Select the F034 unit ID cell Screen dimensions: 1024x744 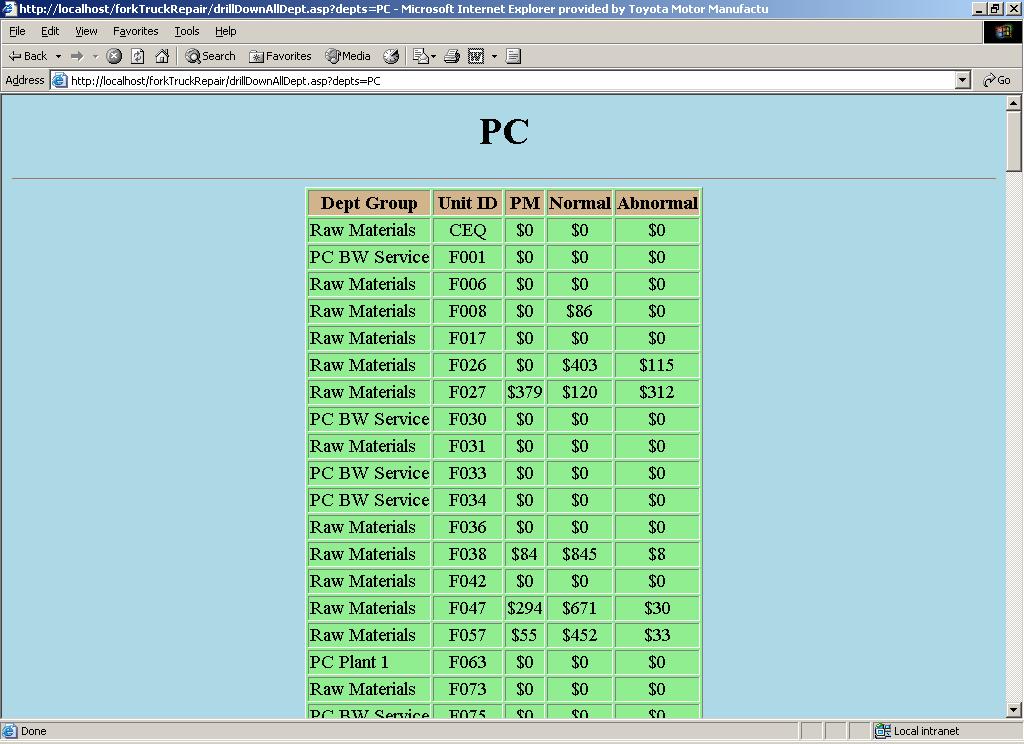tap(468, 500)
